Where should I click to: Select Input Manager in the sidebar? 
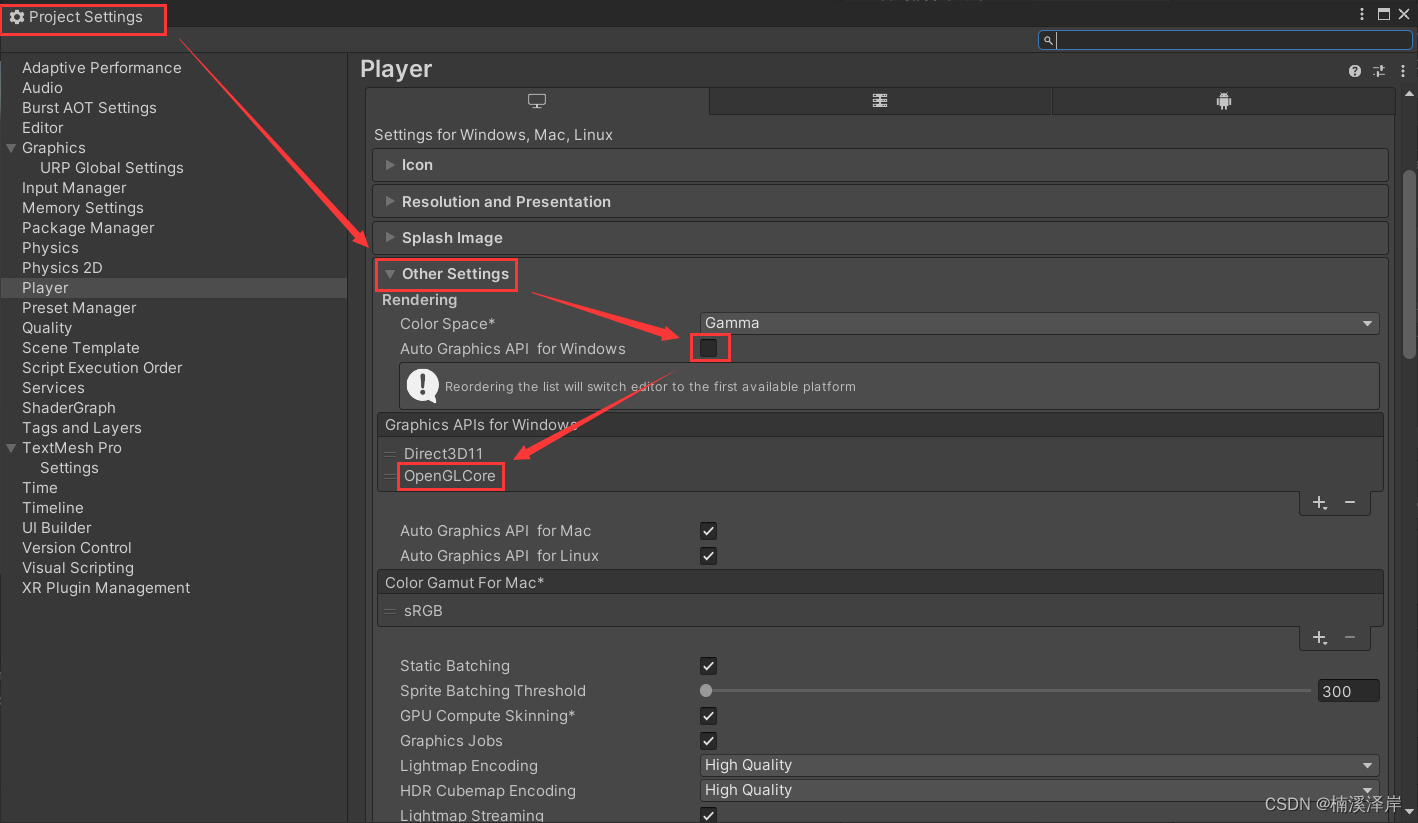[74, 188]
